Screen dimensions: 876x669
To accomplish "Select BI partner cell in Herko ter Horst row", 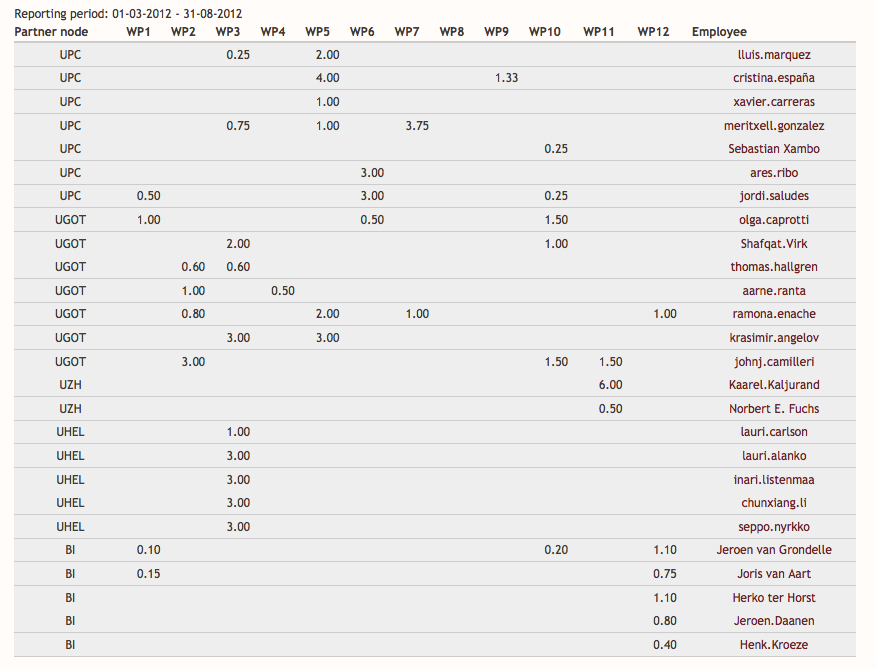I will click(x=70, y=598).
